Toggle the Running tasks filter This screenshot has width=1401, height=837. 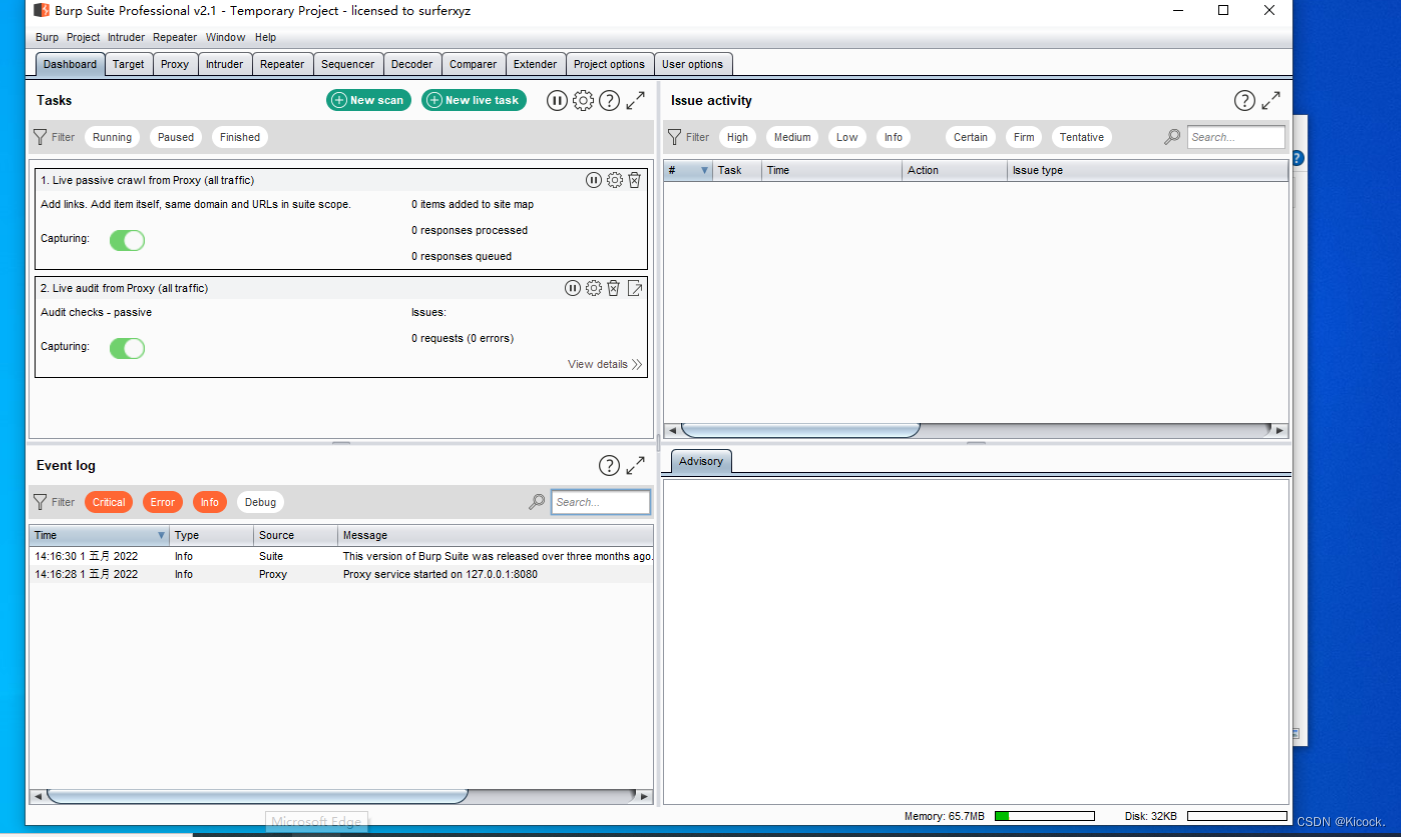[112, 137]
